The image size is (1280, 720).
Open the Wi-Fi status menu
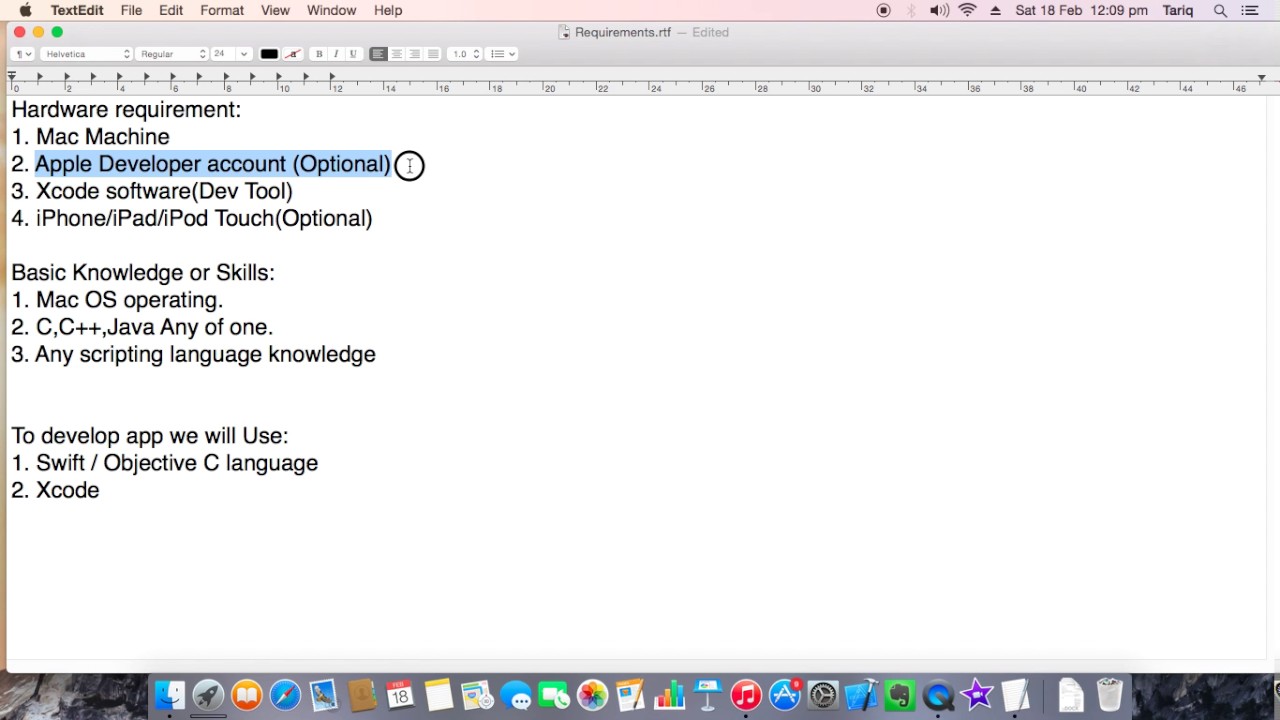(967, 10)
